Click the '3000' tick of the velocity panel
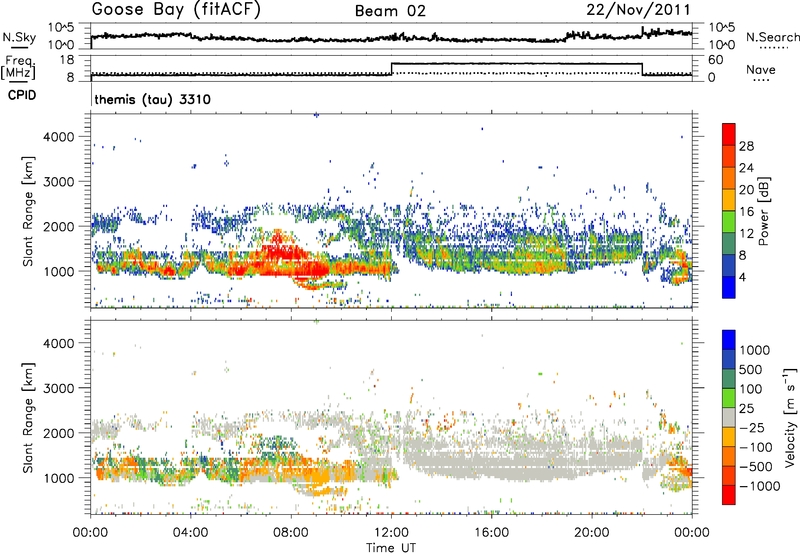 pos(58,388)
